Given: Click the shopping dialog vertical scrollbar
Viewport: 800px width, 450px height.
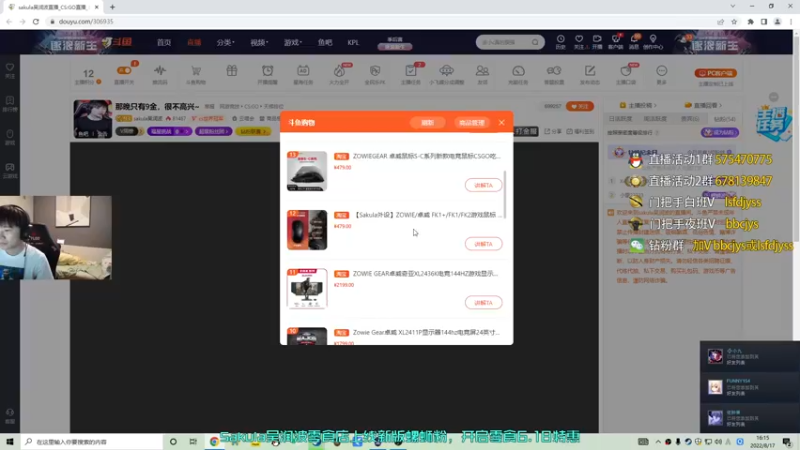Looking at the screenshot, I should click(x=505, y=194).
